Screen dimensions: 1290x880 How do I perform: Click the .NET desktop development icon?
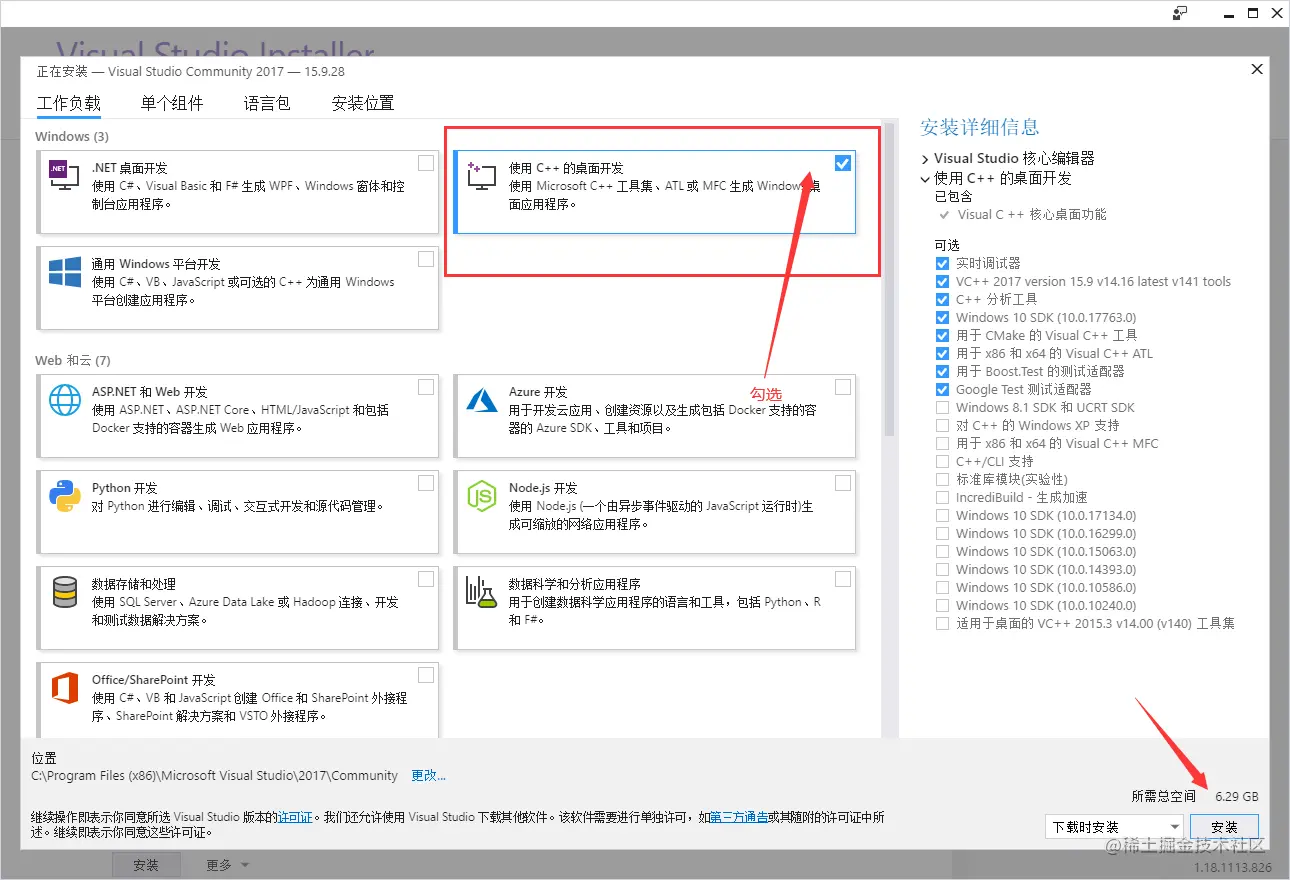click(64, 177)
